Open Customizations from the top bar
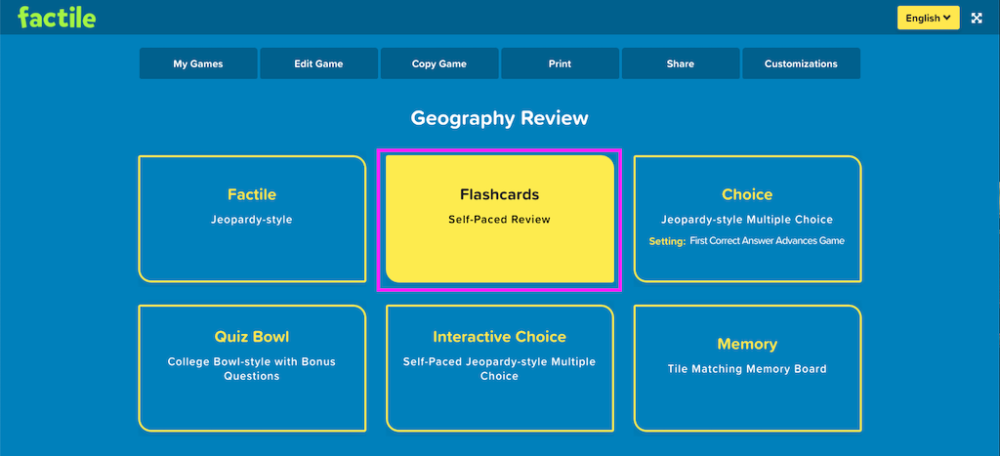 tap(801, 64)
